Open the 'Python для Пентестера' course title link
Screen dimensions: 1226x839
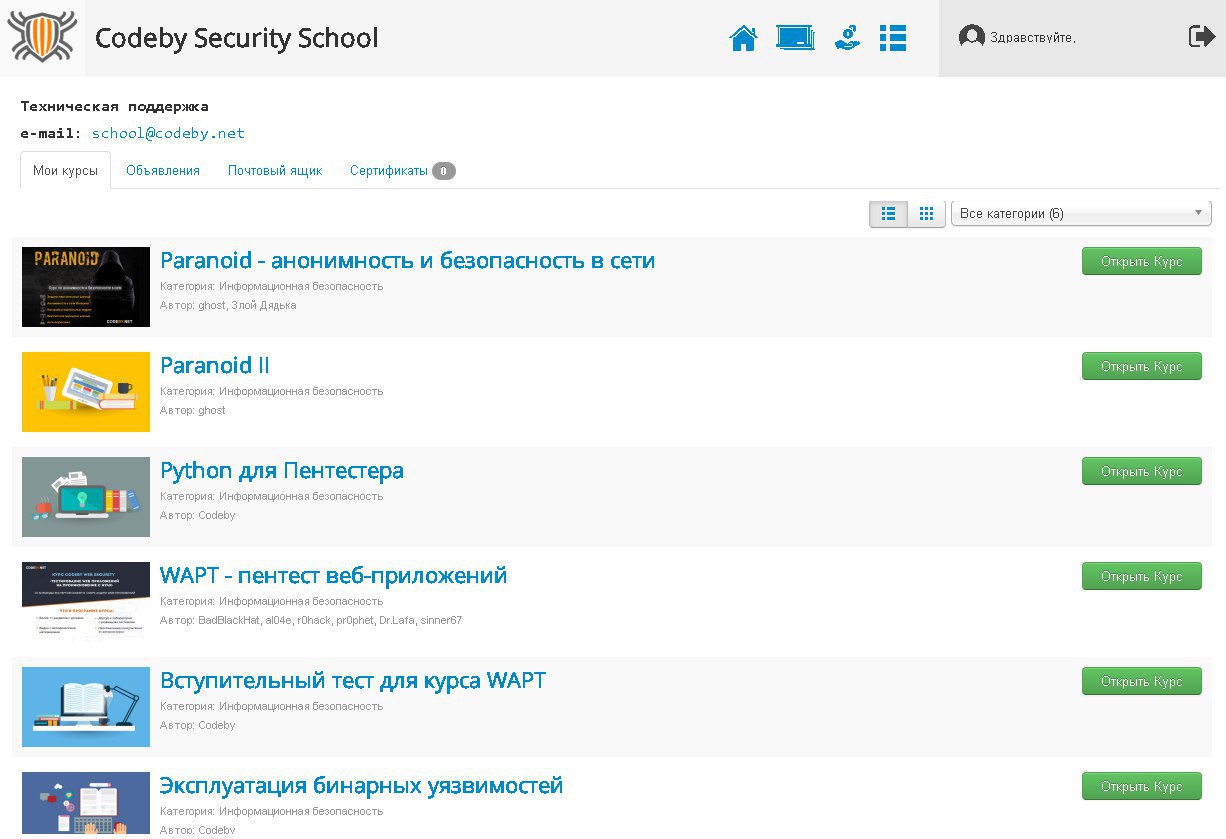[282, 471]
